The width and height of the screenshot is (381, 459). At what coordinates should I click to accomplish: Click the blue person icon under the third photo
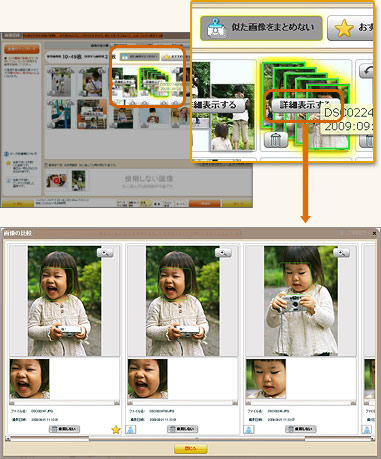pos(249,429)
